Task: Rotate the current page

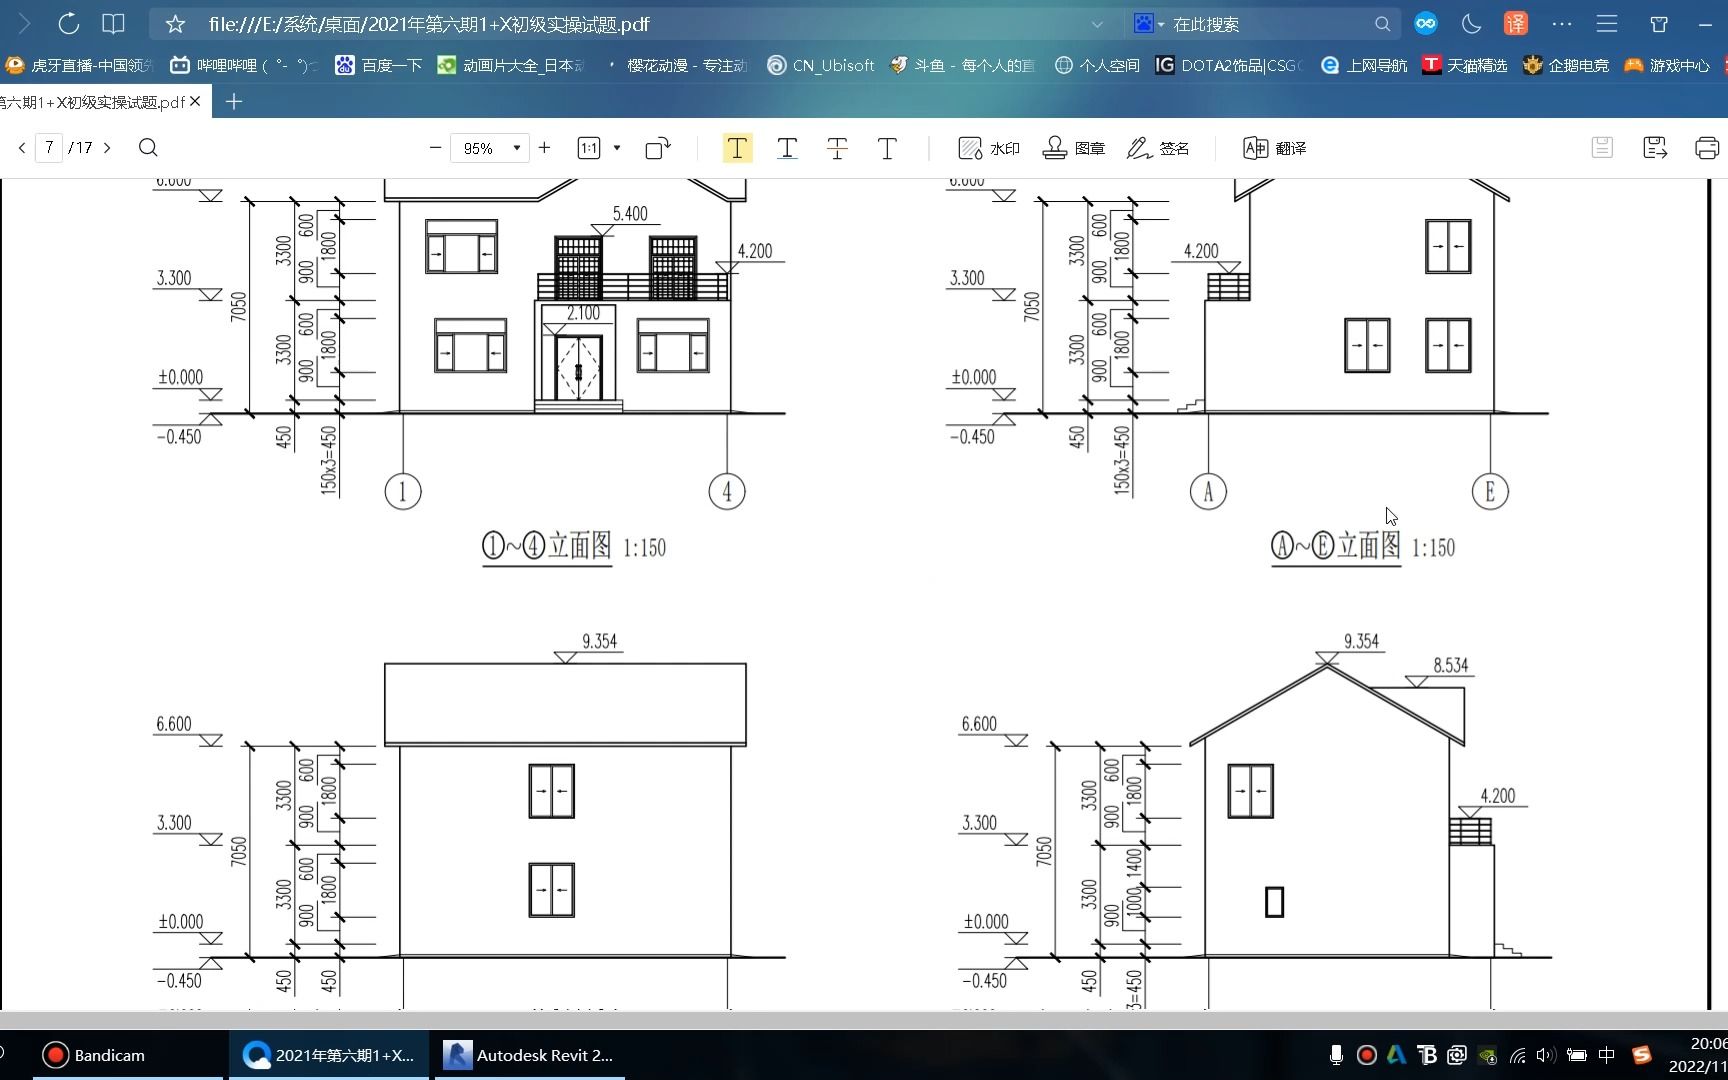Action: click(655, 148)
